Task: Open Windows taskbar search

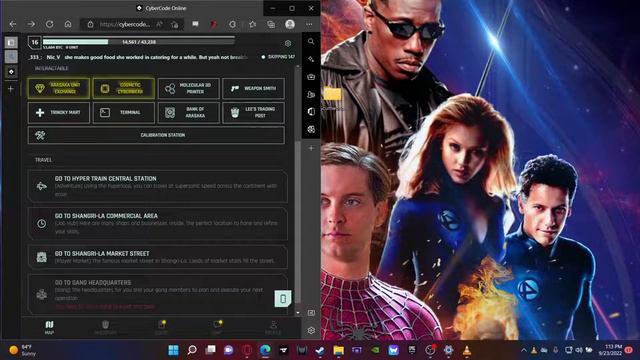Action: coord(192,350)
